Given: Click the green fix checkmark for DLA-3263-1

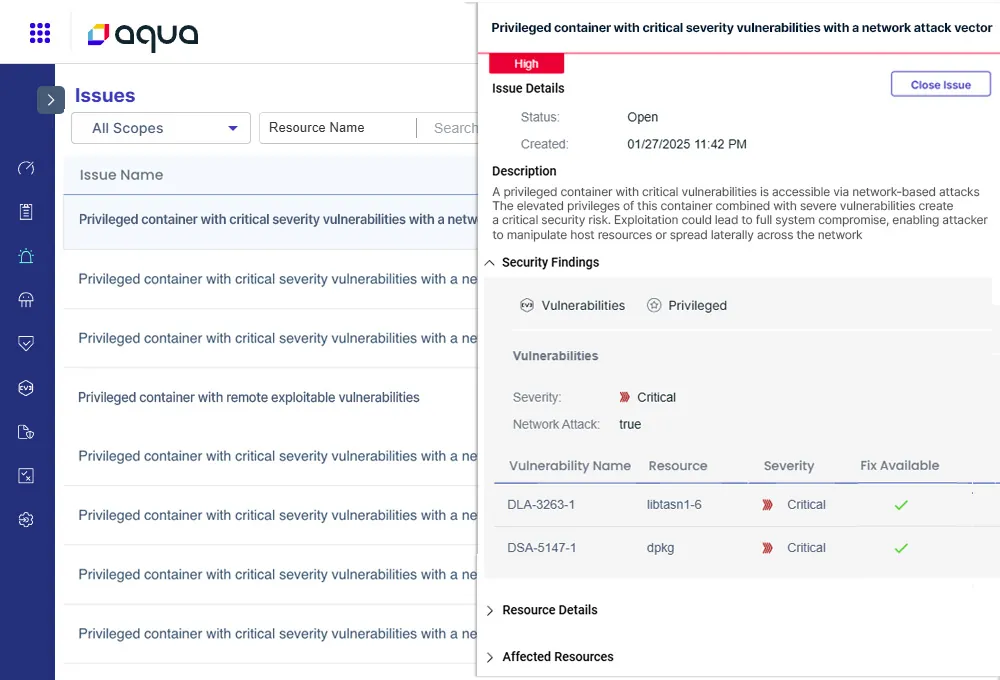Looking at the screenshot, I should click(901, 505).
